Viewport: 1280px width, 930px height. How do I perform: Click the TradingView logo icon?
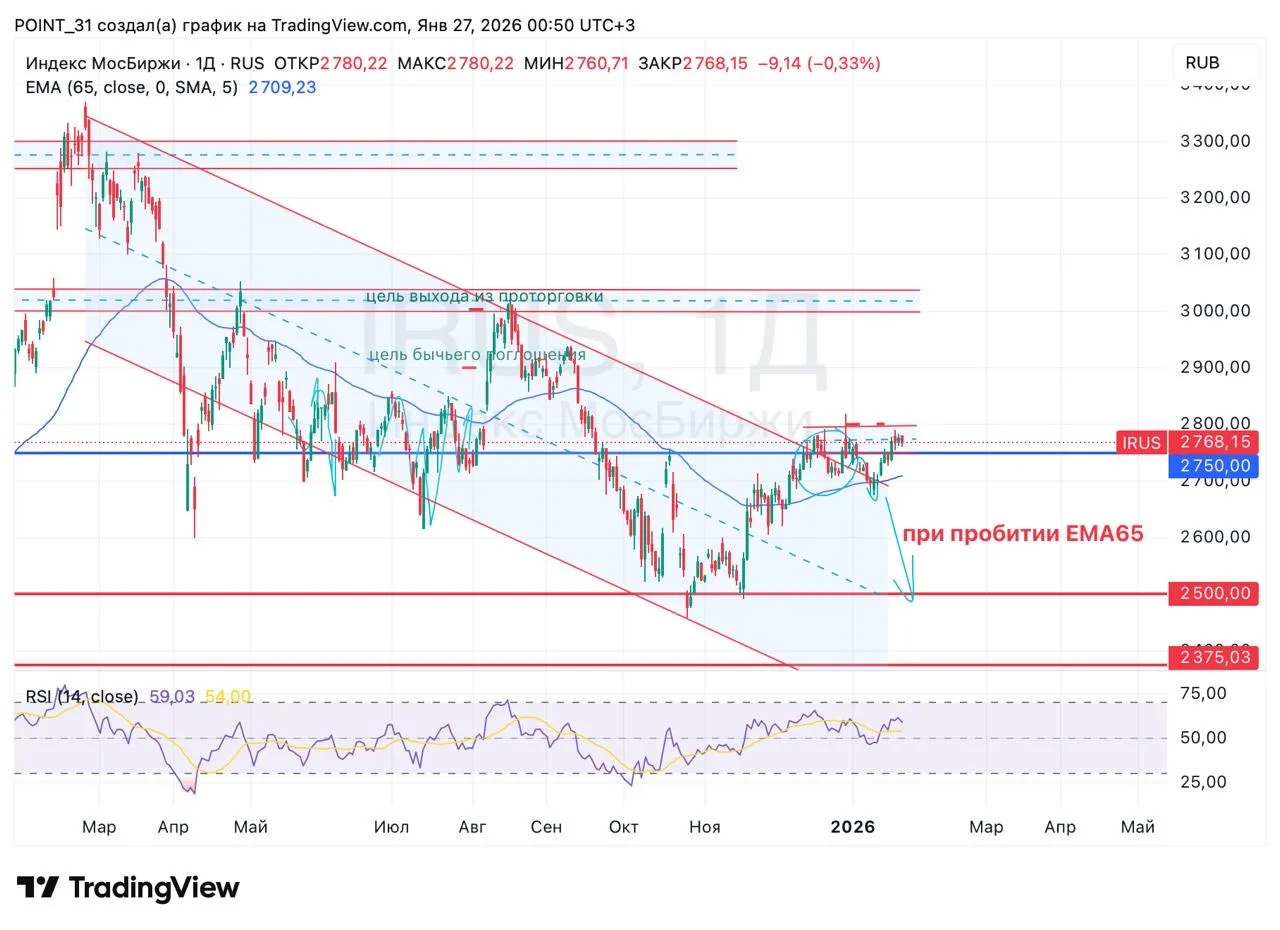[38, 888]
